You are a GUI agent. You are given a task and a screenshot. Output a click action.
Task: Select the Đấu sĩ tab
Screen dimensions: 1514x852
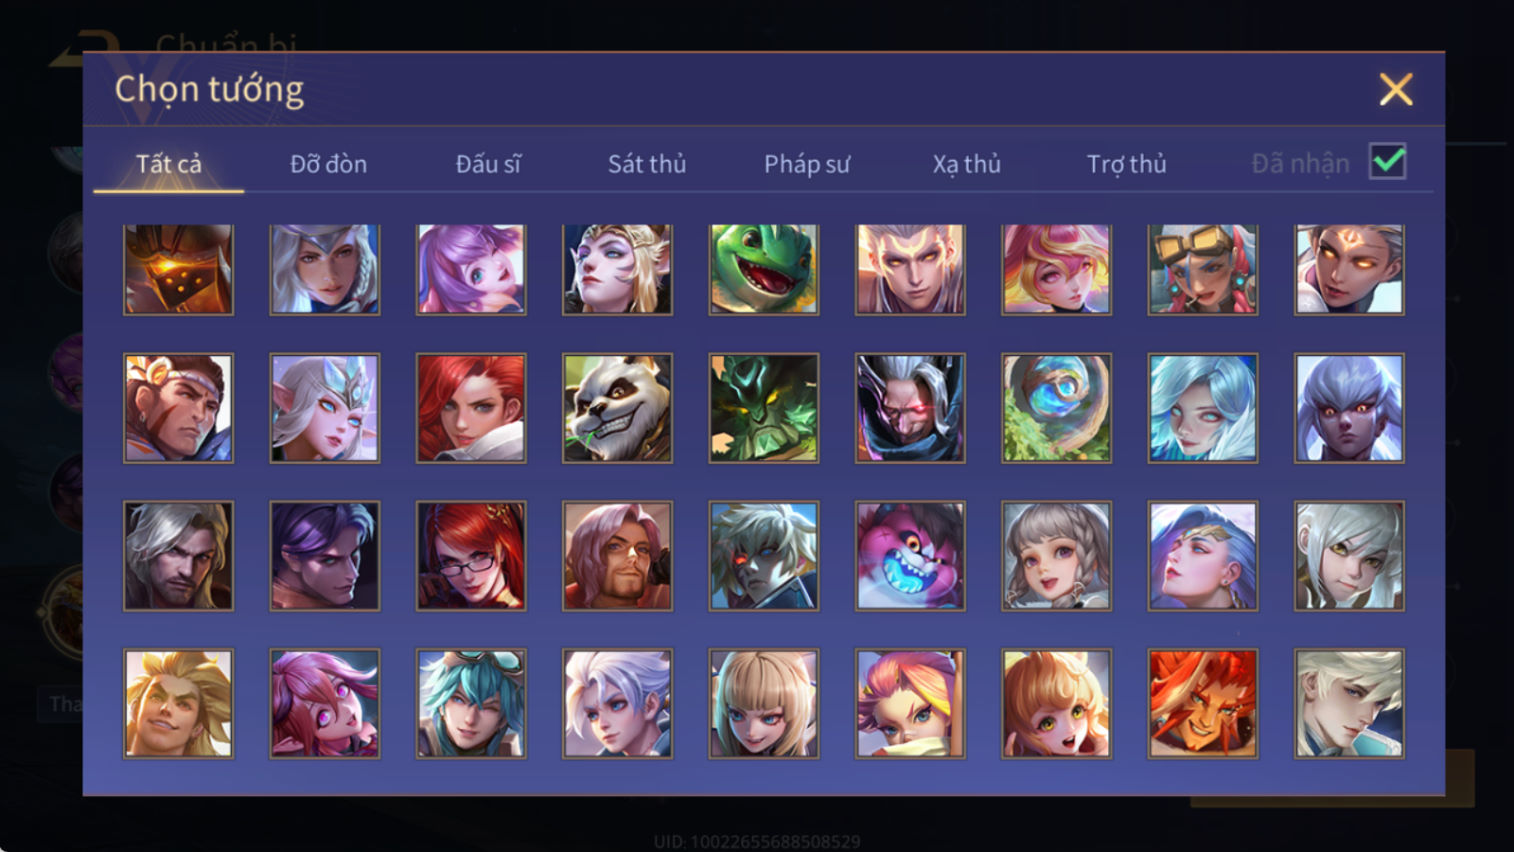coord(488,164)
